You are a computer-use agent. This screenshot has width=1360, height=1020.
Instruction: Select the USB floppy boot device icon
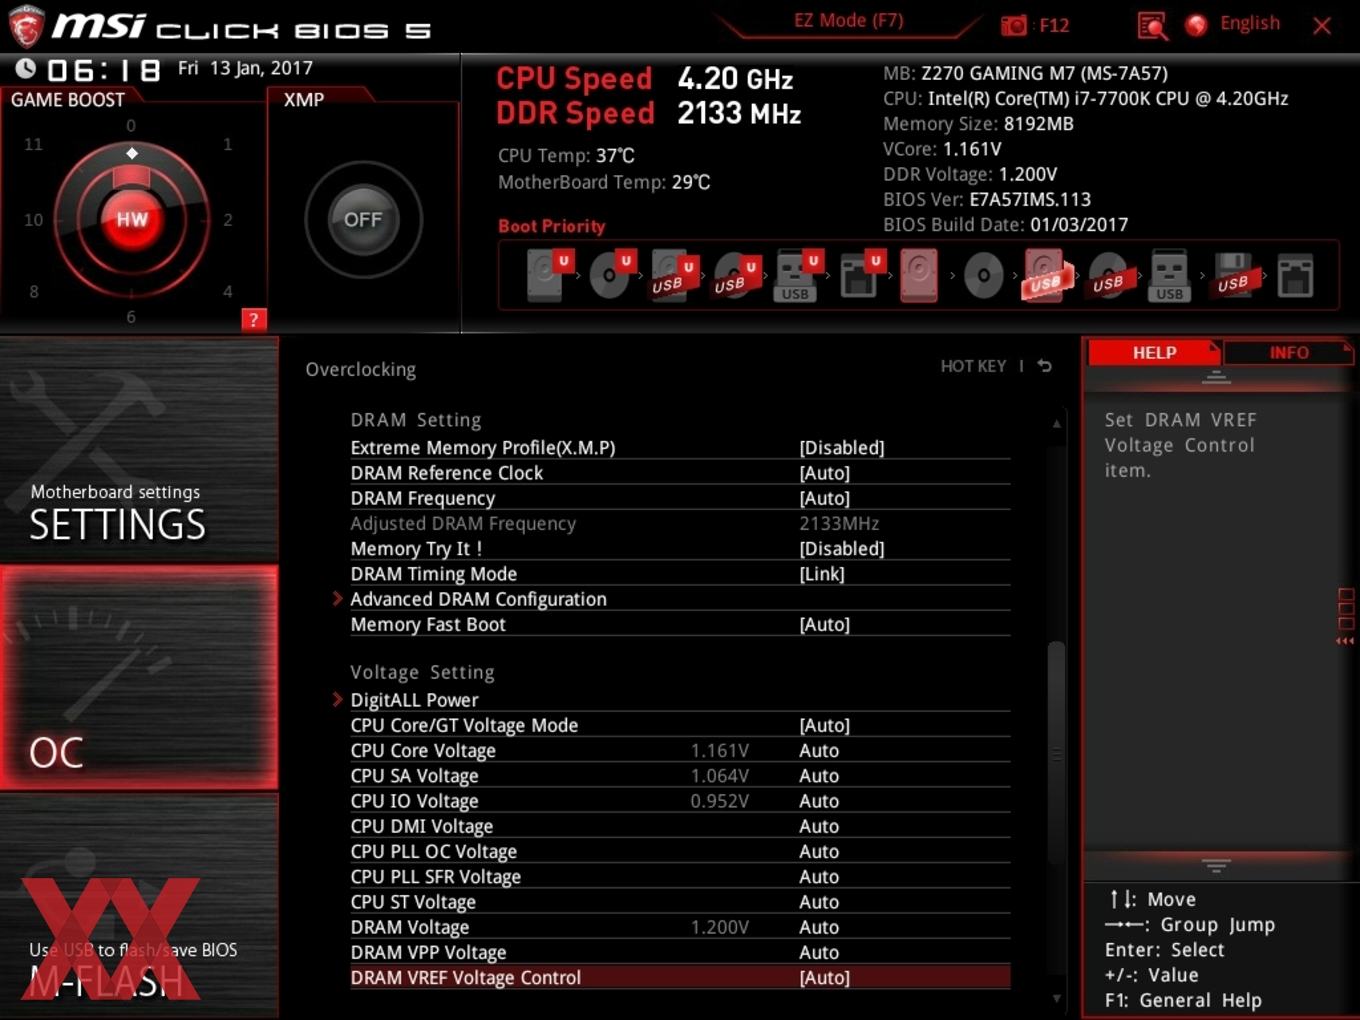[1234, 275]
